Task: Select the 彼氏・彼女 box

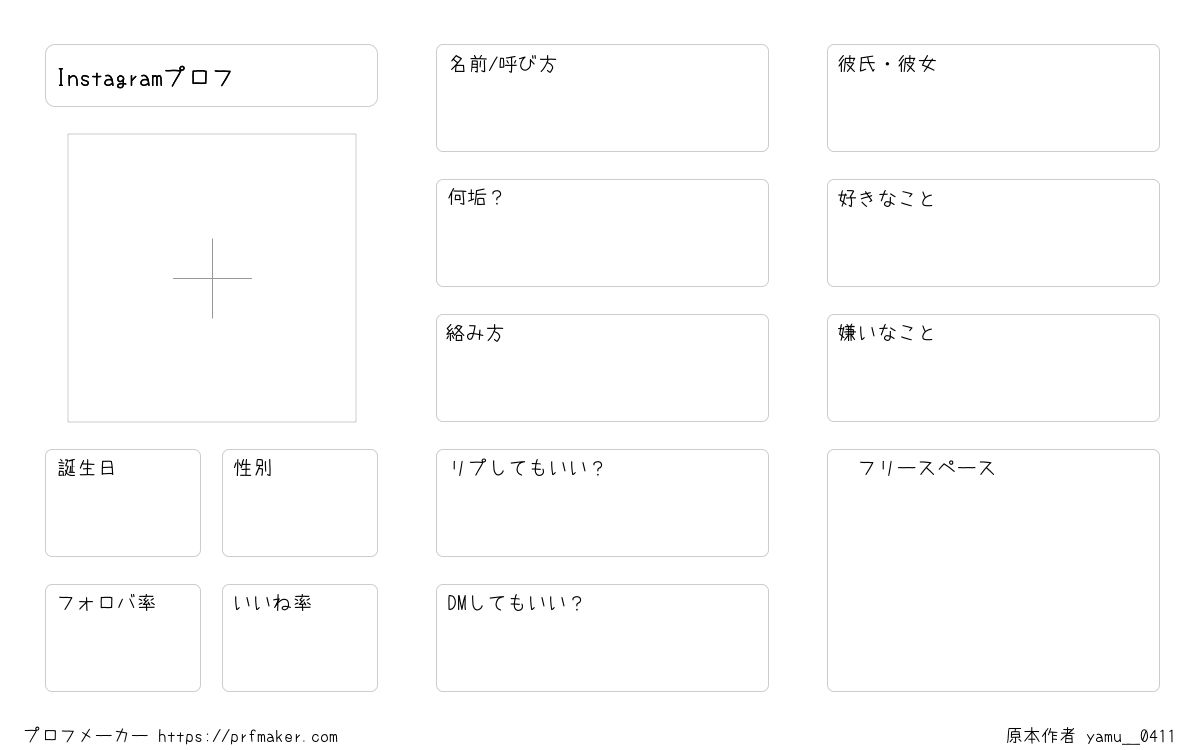Action: tap(993, 98)
